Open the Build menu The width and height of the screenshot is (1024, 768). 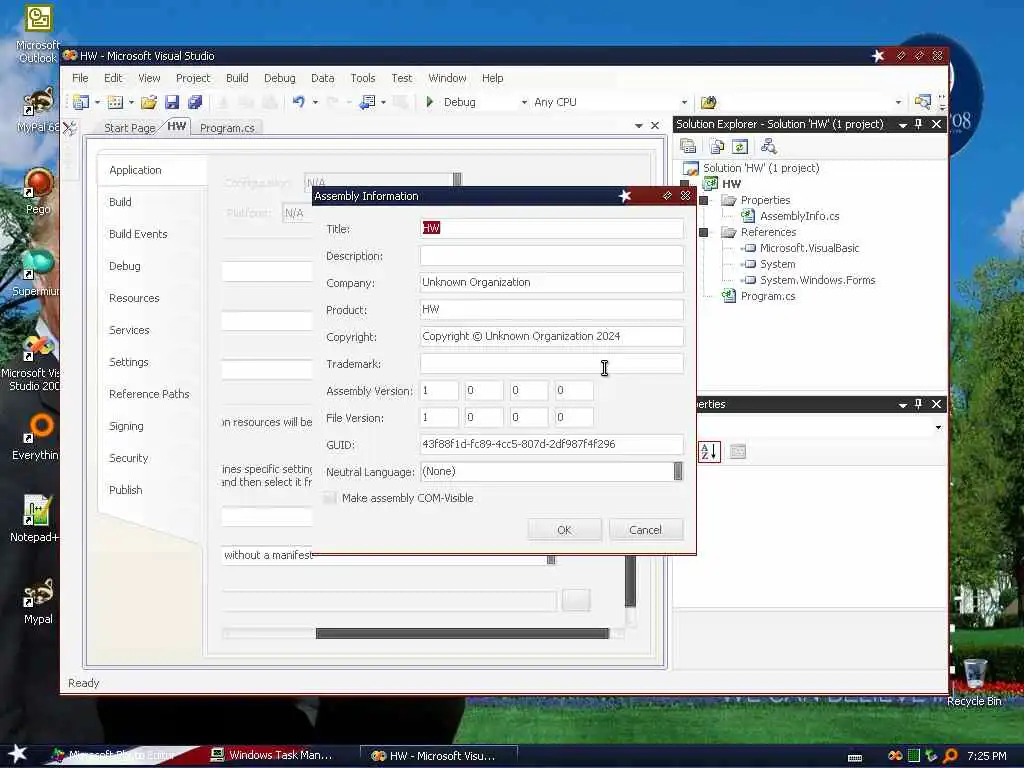237,78
